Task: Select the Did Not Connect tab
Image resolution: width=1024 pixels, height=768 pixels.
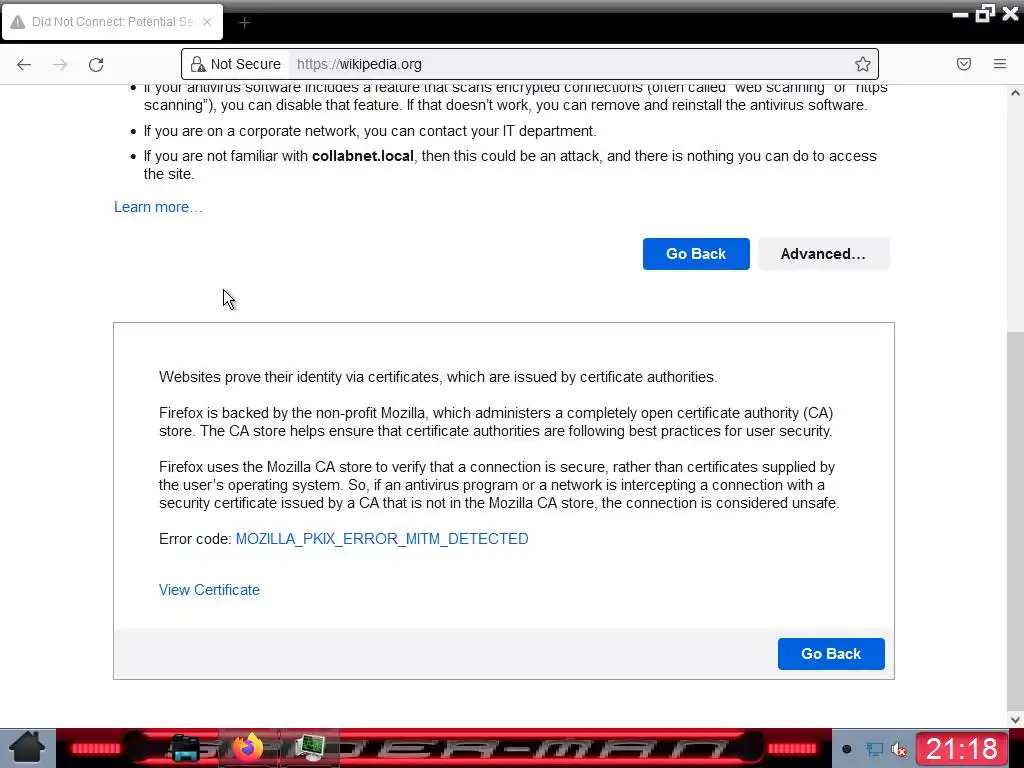Action: pyautogui.click(x=112, y=22)
